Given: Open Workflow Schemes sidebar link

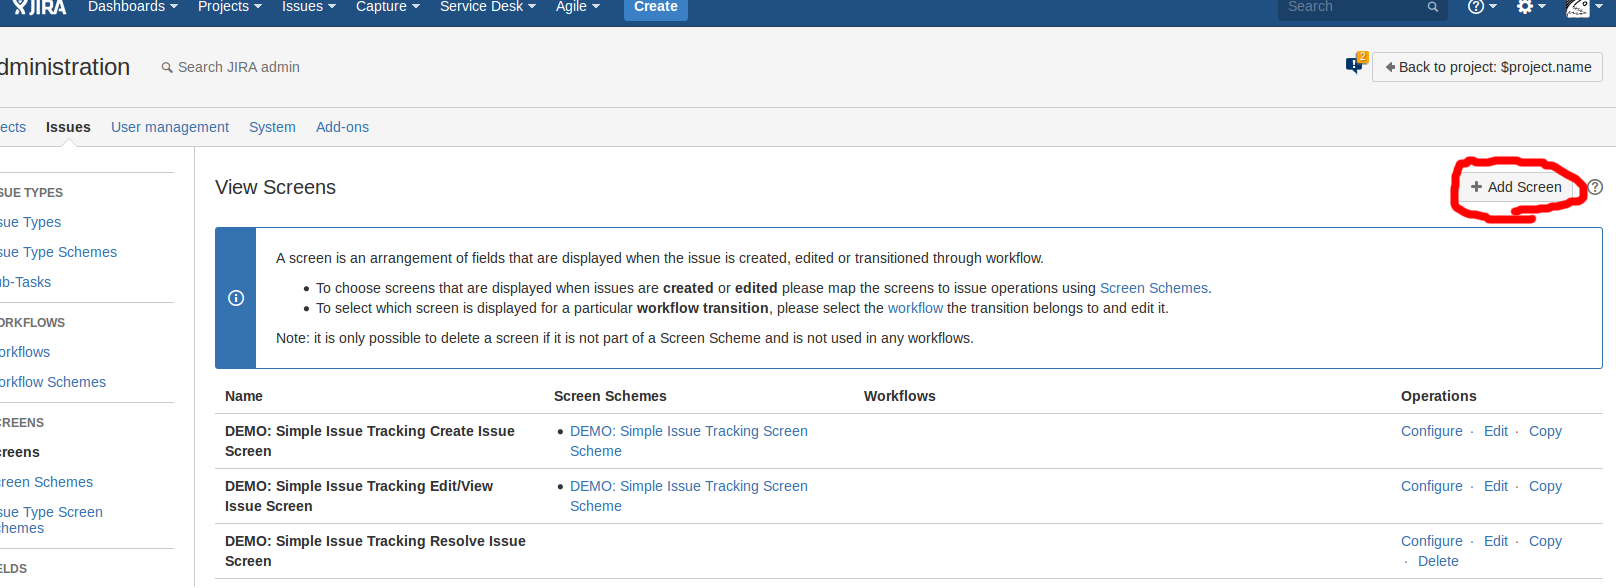Looking at the screenshot, I should (x=53, y=382).
